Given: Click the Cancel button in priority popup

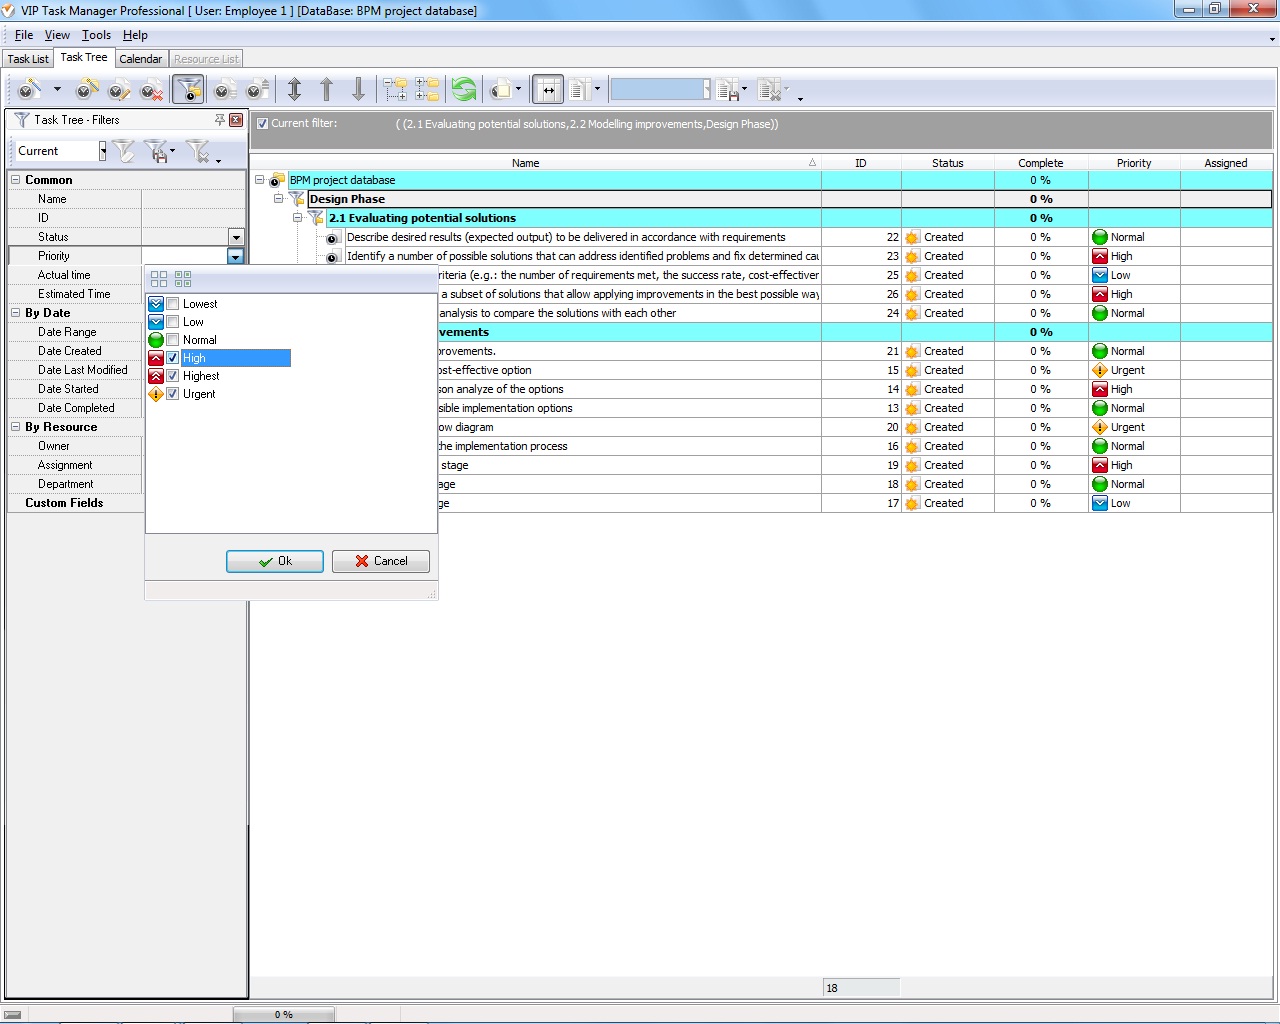Looking at the screenshot, I should tap(381, 561).
